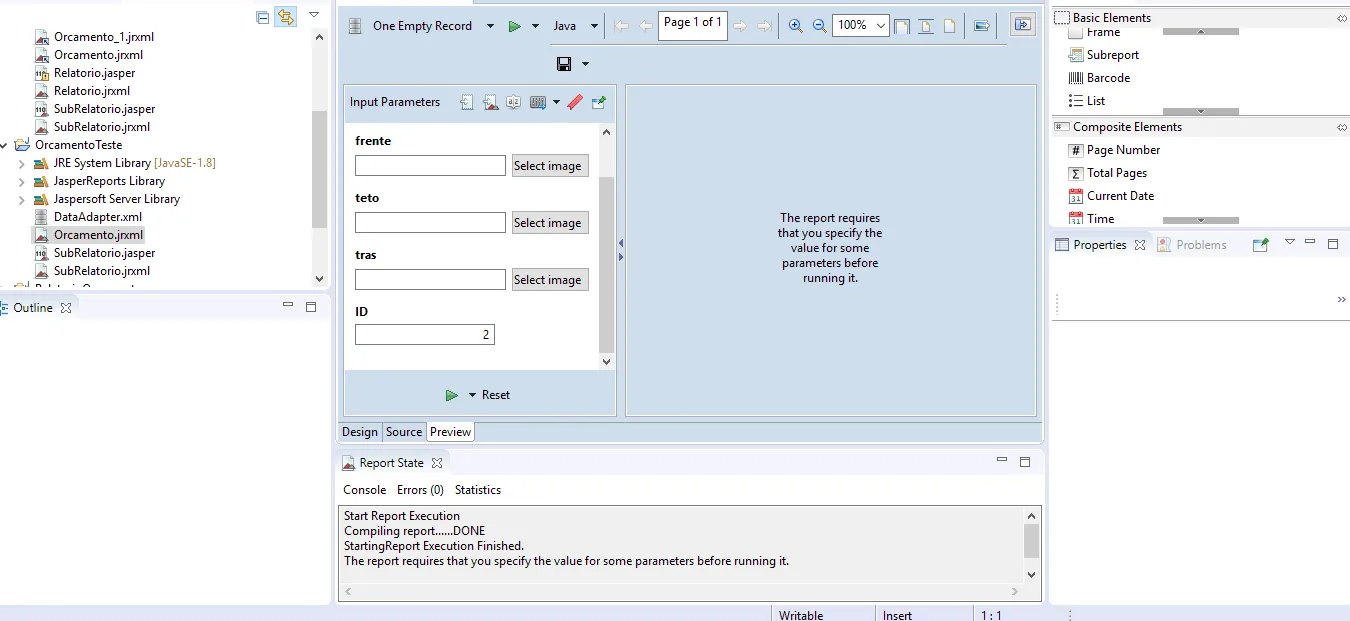Expand the Jaspersoft Server Library node
The height and width of the screenshot is (621, 1350).
tap(21, 199)
